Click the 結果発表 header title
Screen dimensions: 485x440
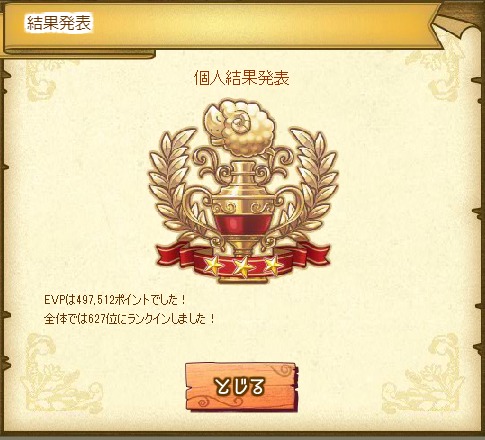coord(59,23)
